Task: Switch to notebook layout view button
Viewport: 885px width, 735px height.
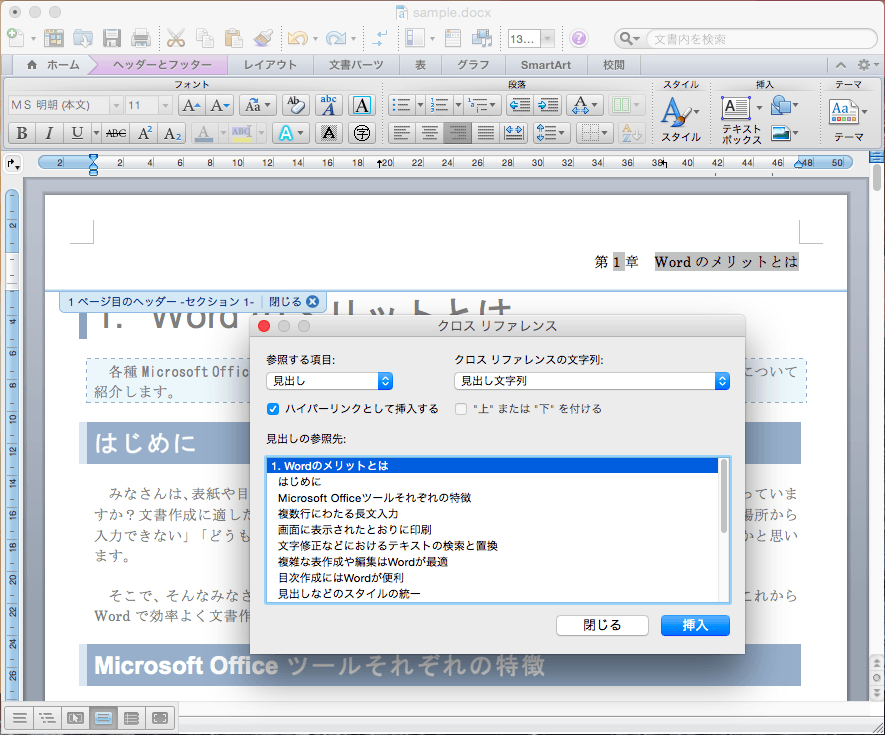Action: pyautogui.click(x=132, y=718)
